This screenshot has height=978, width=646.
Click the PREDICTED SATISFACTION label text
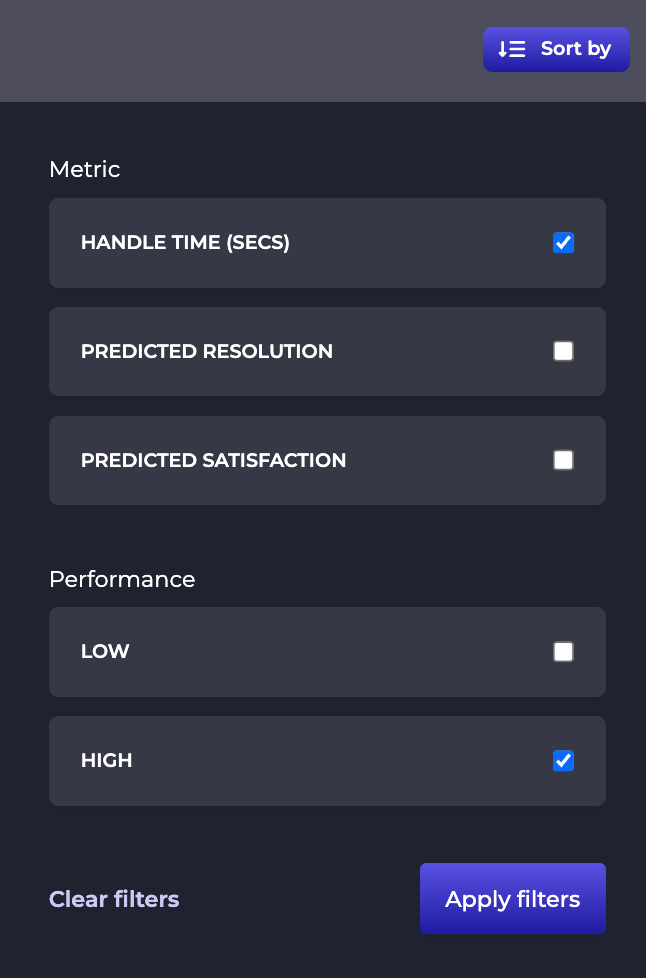click(213, 460)
